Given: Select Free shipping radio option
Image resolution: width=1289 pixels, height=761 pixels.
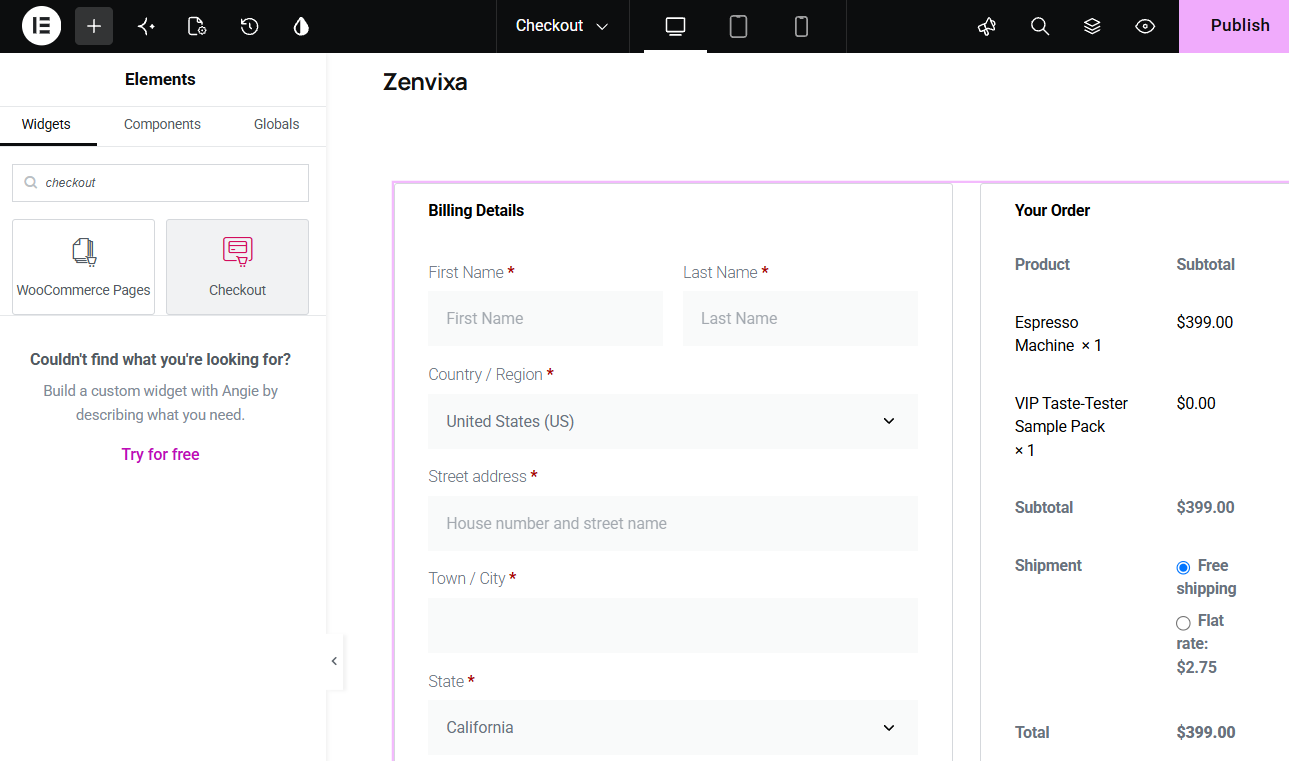Looking at the screenshot, I should click(x=1183, y=567).
